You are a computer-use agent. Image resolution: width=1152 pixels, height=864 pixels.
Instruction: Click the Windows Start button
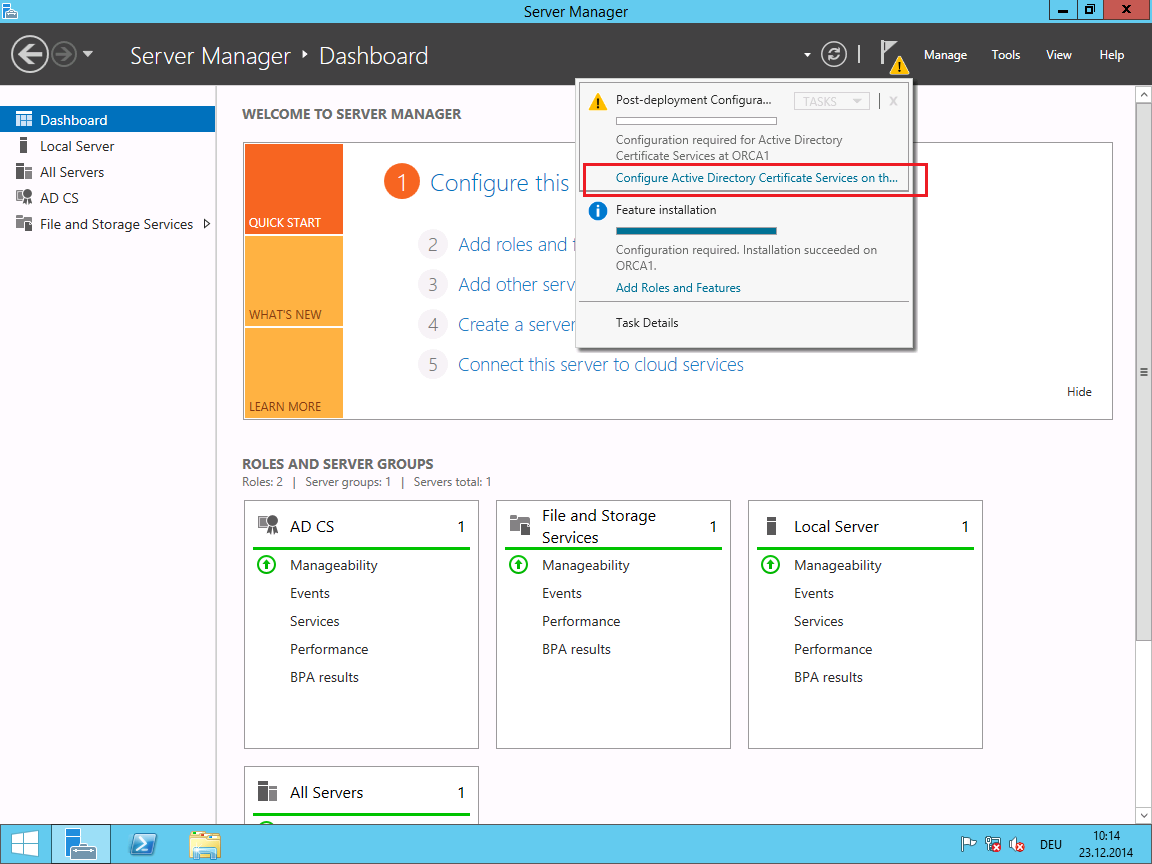click(x=25, y=845)
